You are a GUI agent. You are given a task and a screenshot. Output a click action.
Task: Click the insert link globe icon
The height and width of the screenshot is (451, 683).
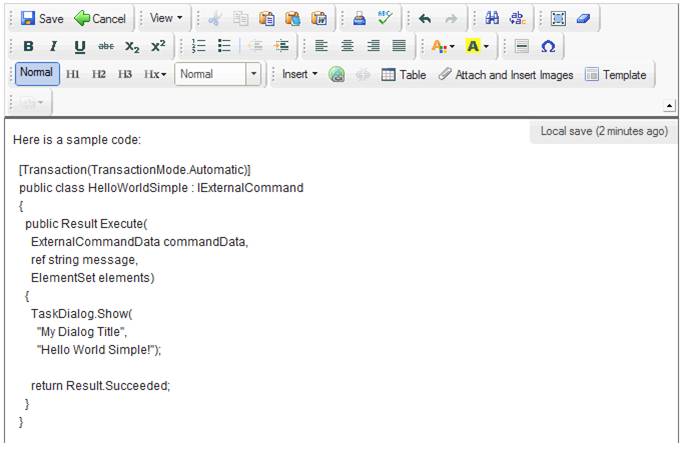coord(337,75)
